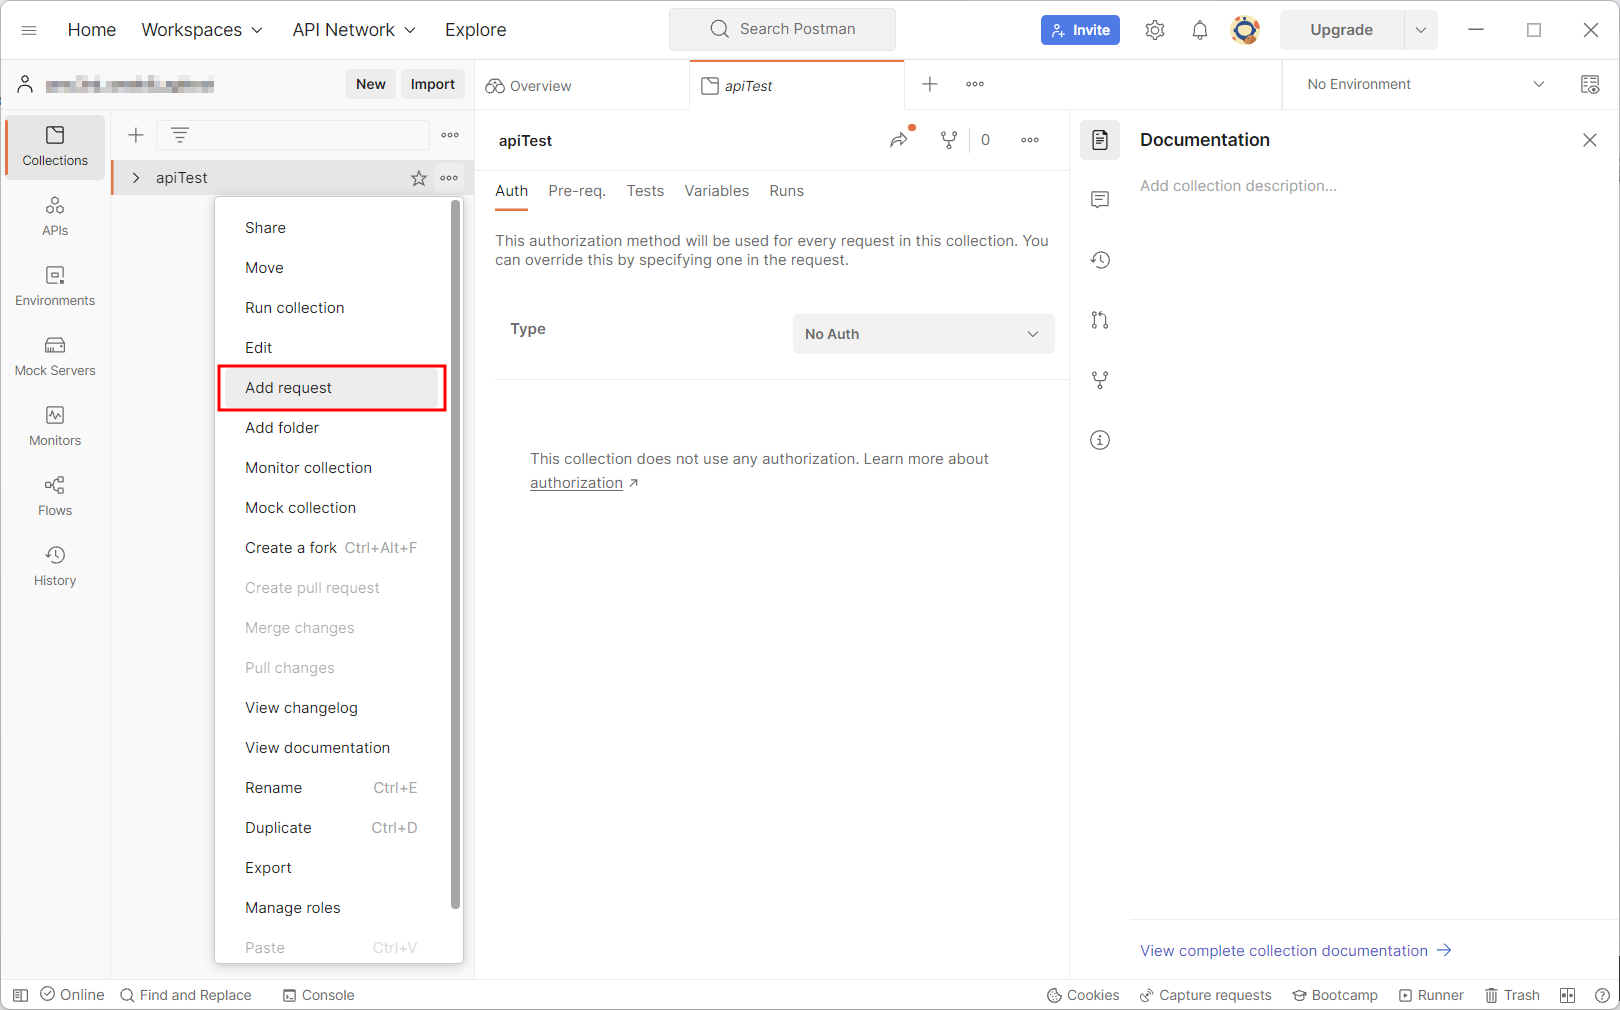
Task: Open the Pull requests icon in right sidebar
Action: point(1100,320)
